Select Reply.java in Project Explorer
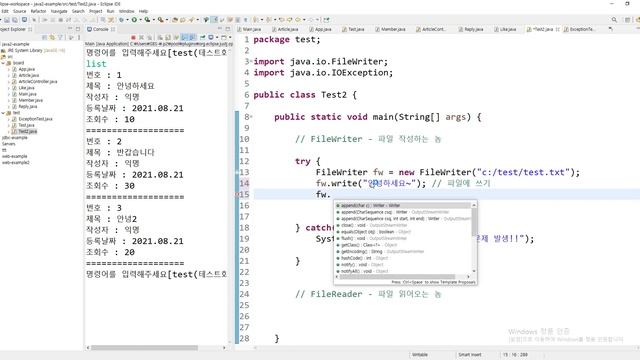 27,107
